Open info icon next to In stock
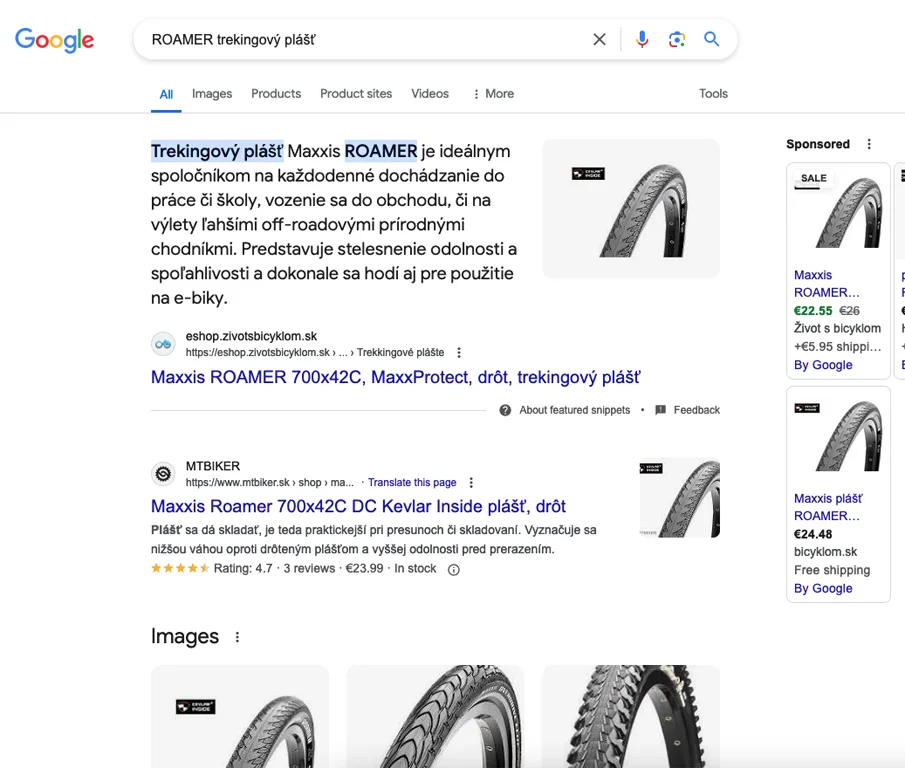The width and height of the screenshot is (905, 768). [453, 569]
